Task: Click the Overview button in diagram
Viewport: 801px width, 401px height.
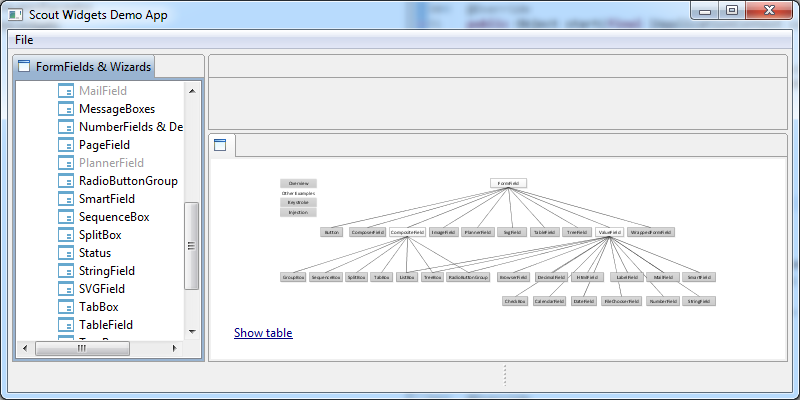Action: point(298,183)
